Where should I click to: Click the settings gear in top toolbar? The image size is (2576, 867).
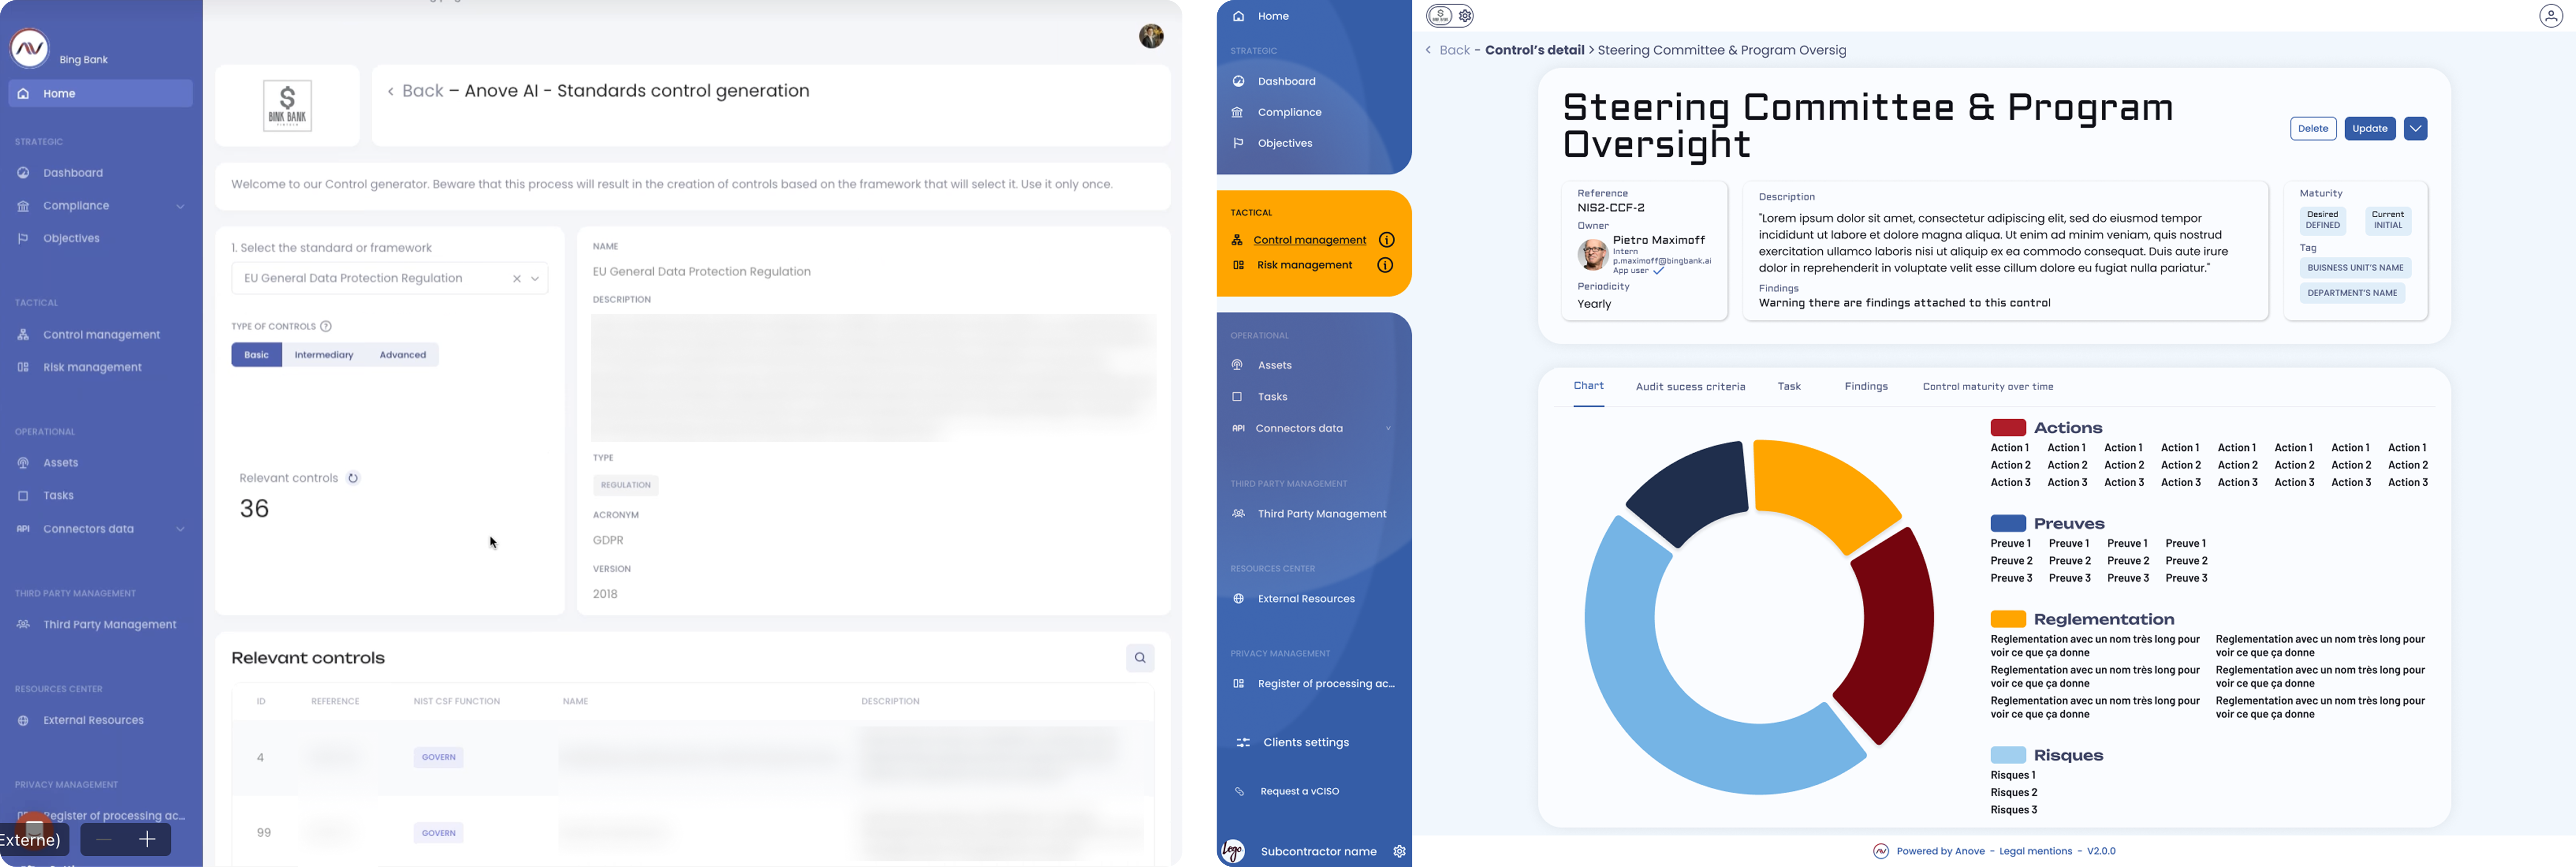(1466, 16)
